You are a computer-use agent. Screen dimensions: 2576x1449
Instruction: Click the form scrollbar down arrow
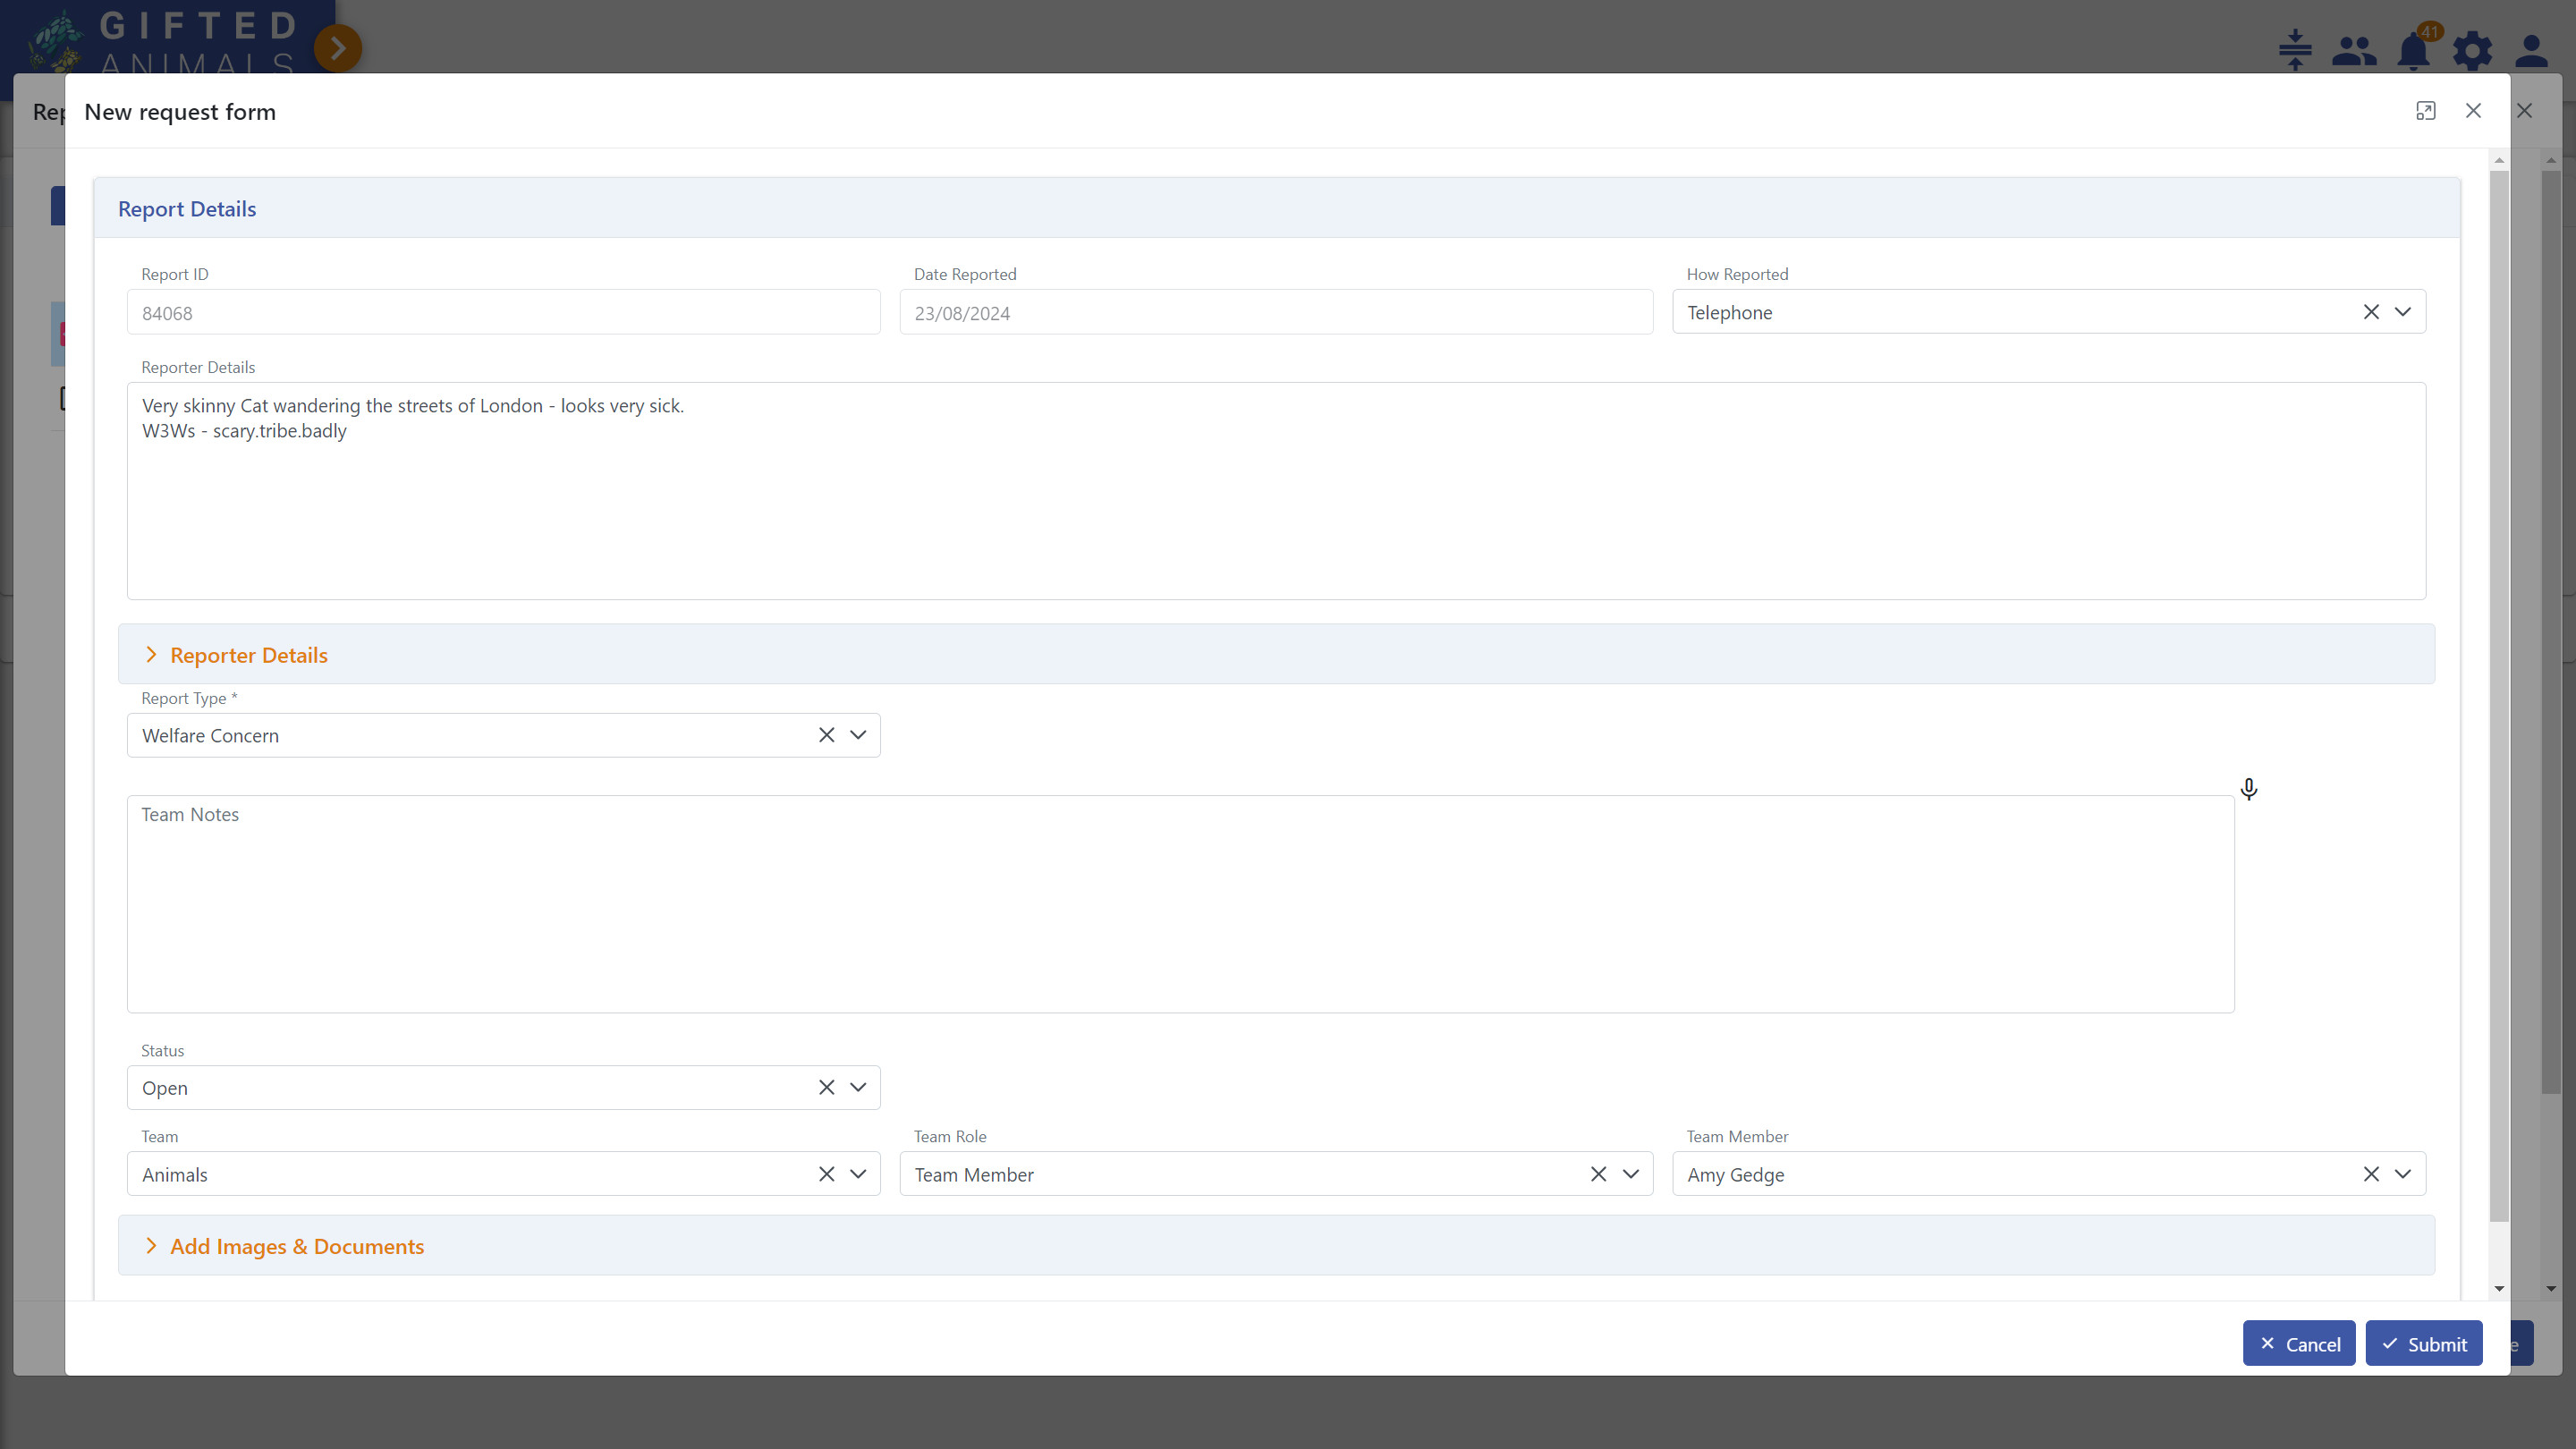[2499, 1289]
